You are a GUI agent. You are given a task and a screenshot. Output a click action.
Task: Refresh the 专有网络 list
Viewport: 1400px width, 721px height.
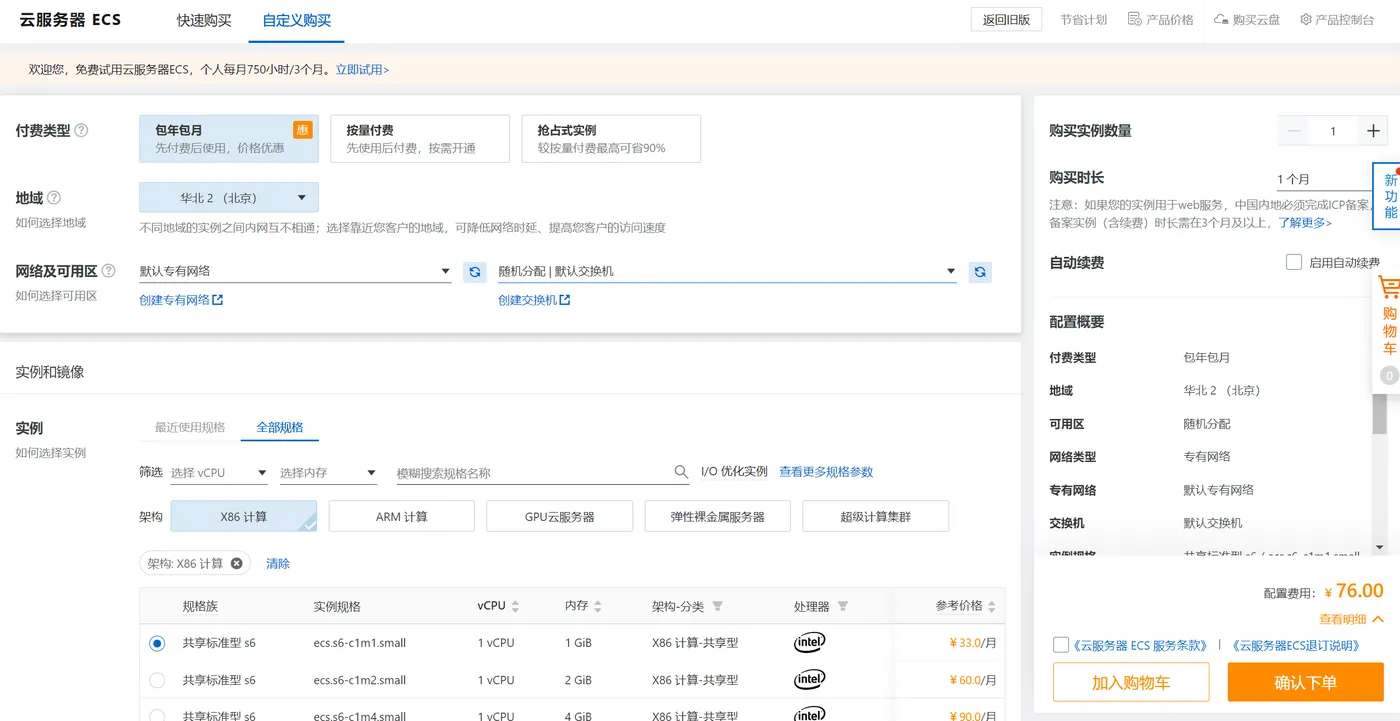click(x=475, y=271)
